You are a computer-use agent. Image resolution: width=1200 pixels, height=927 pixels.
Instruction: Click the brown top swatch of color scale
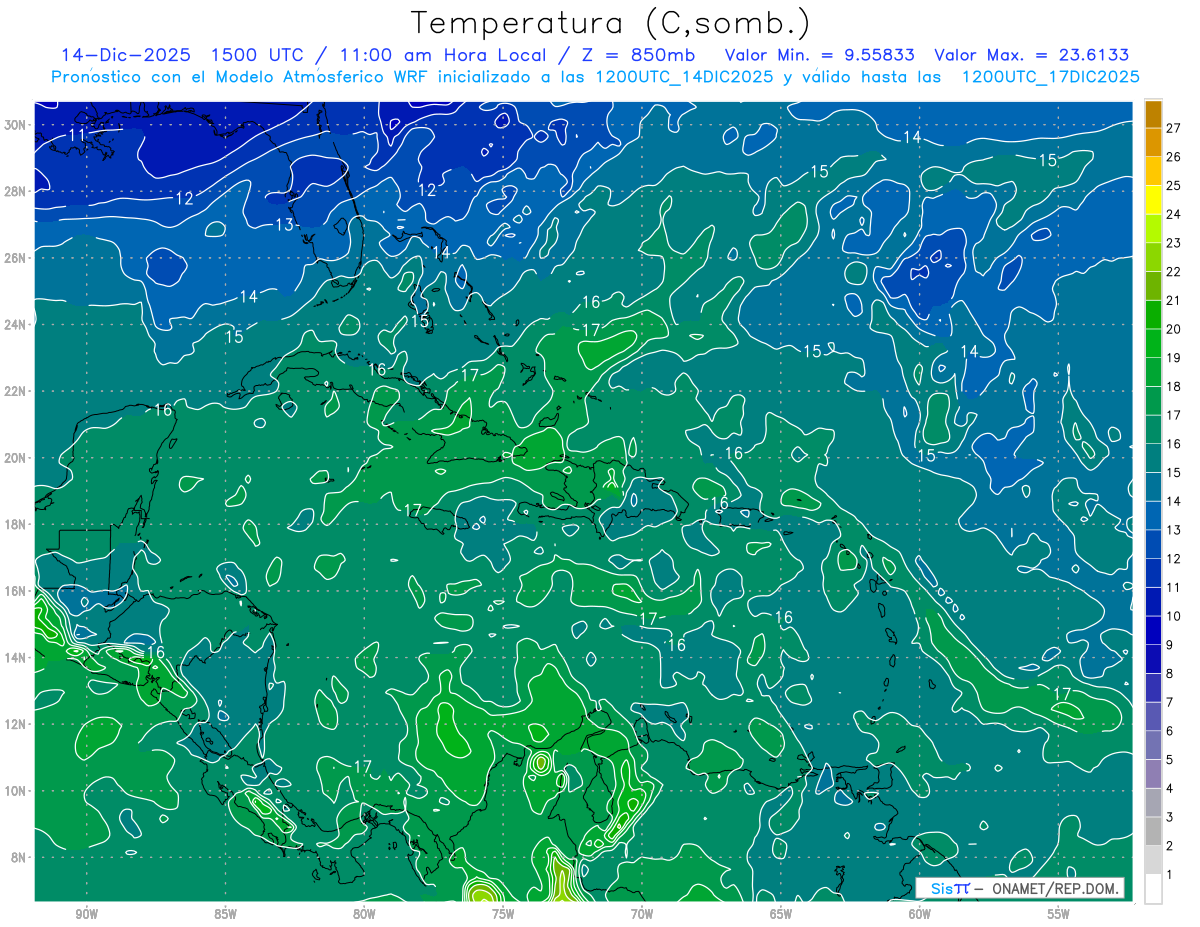click(1153, 113)
